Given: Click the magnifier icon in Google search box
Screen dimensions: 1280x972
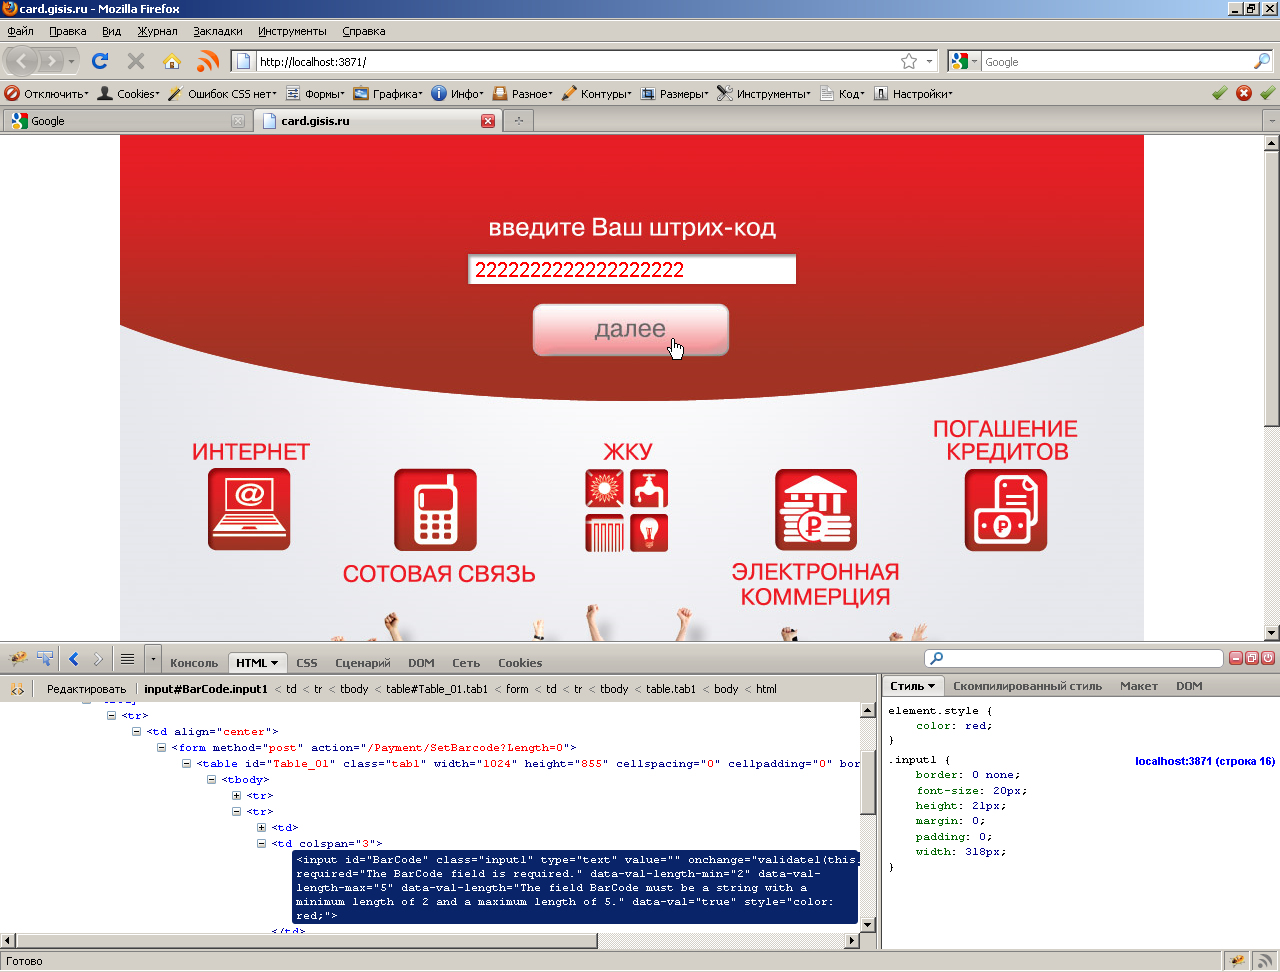Looking at the screenshot, I should 1262,62.
